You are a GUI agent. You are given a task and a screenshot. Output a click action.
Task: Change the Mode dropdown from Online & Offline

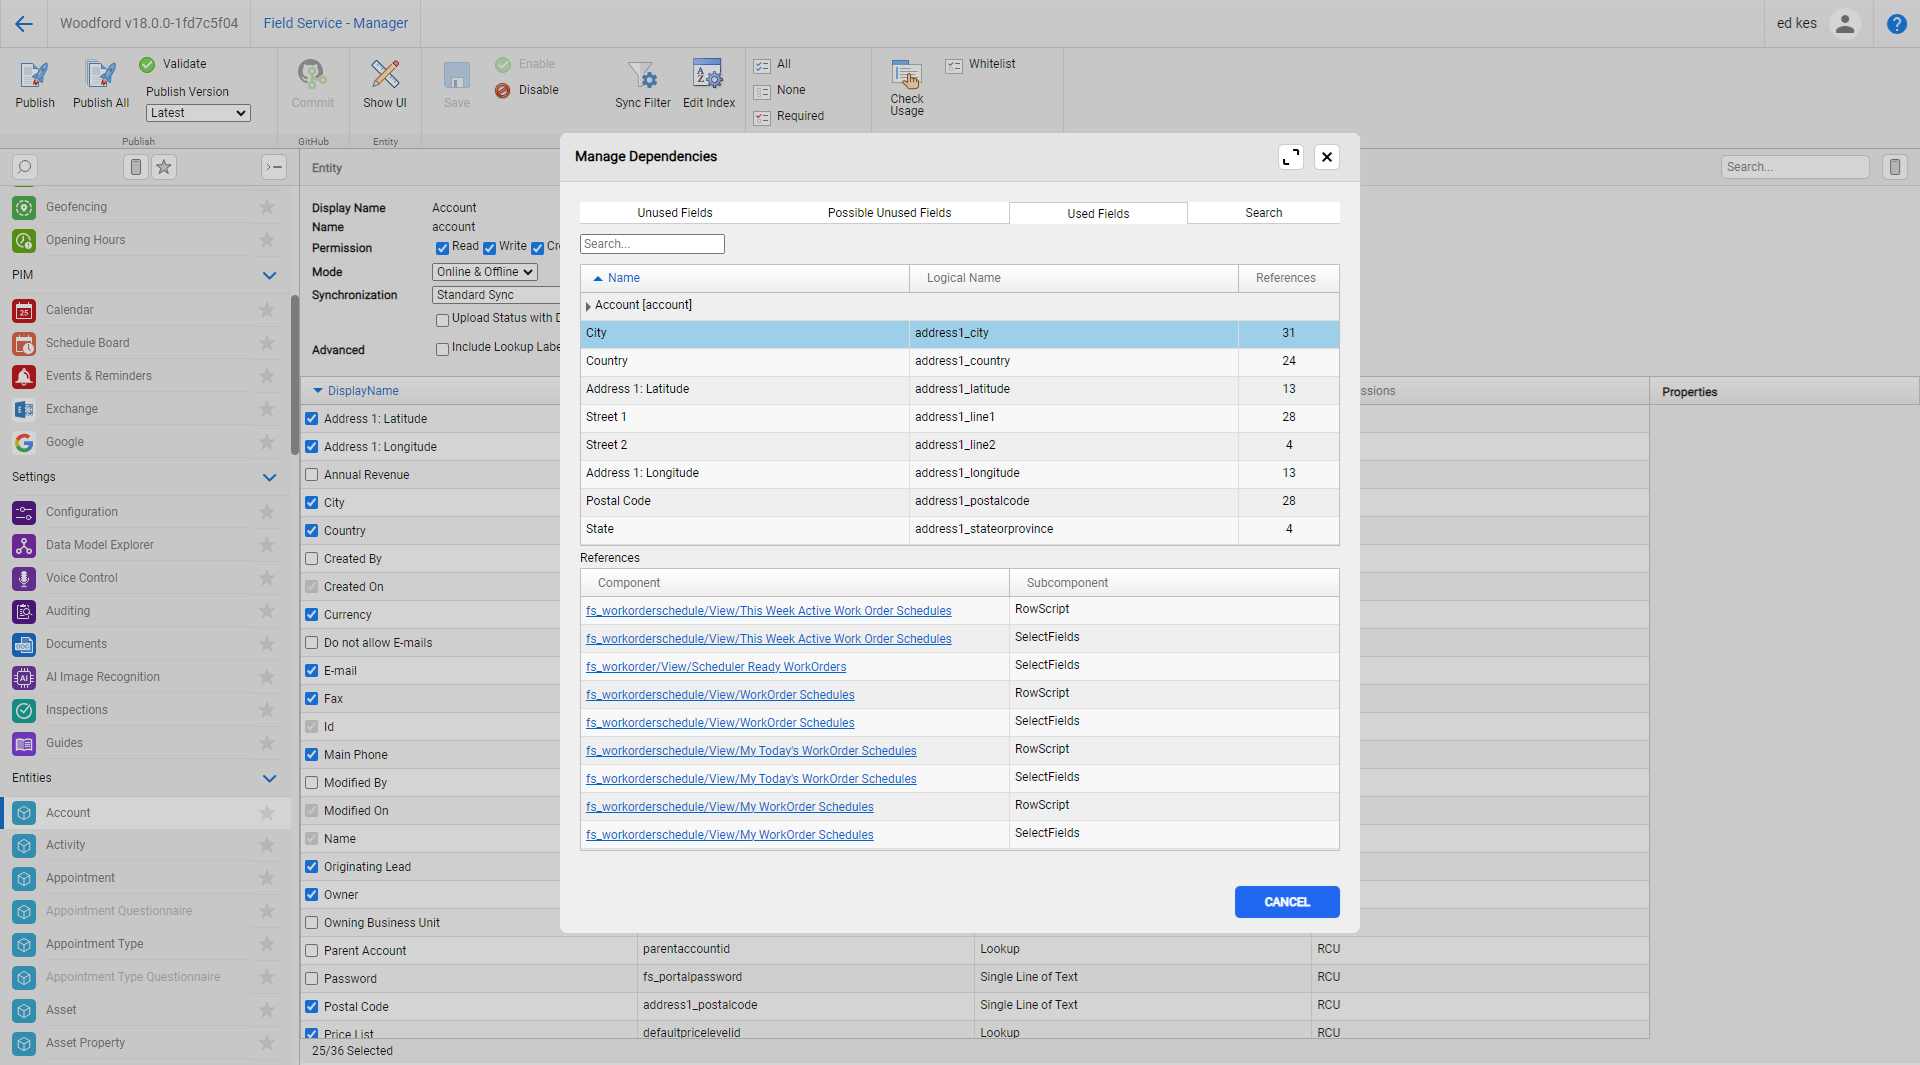[x=484, y=271]
